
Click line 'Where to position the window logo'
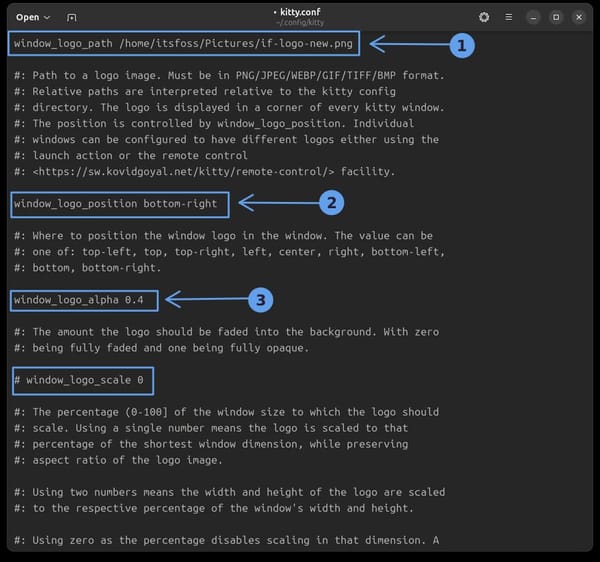[223, 236]
